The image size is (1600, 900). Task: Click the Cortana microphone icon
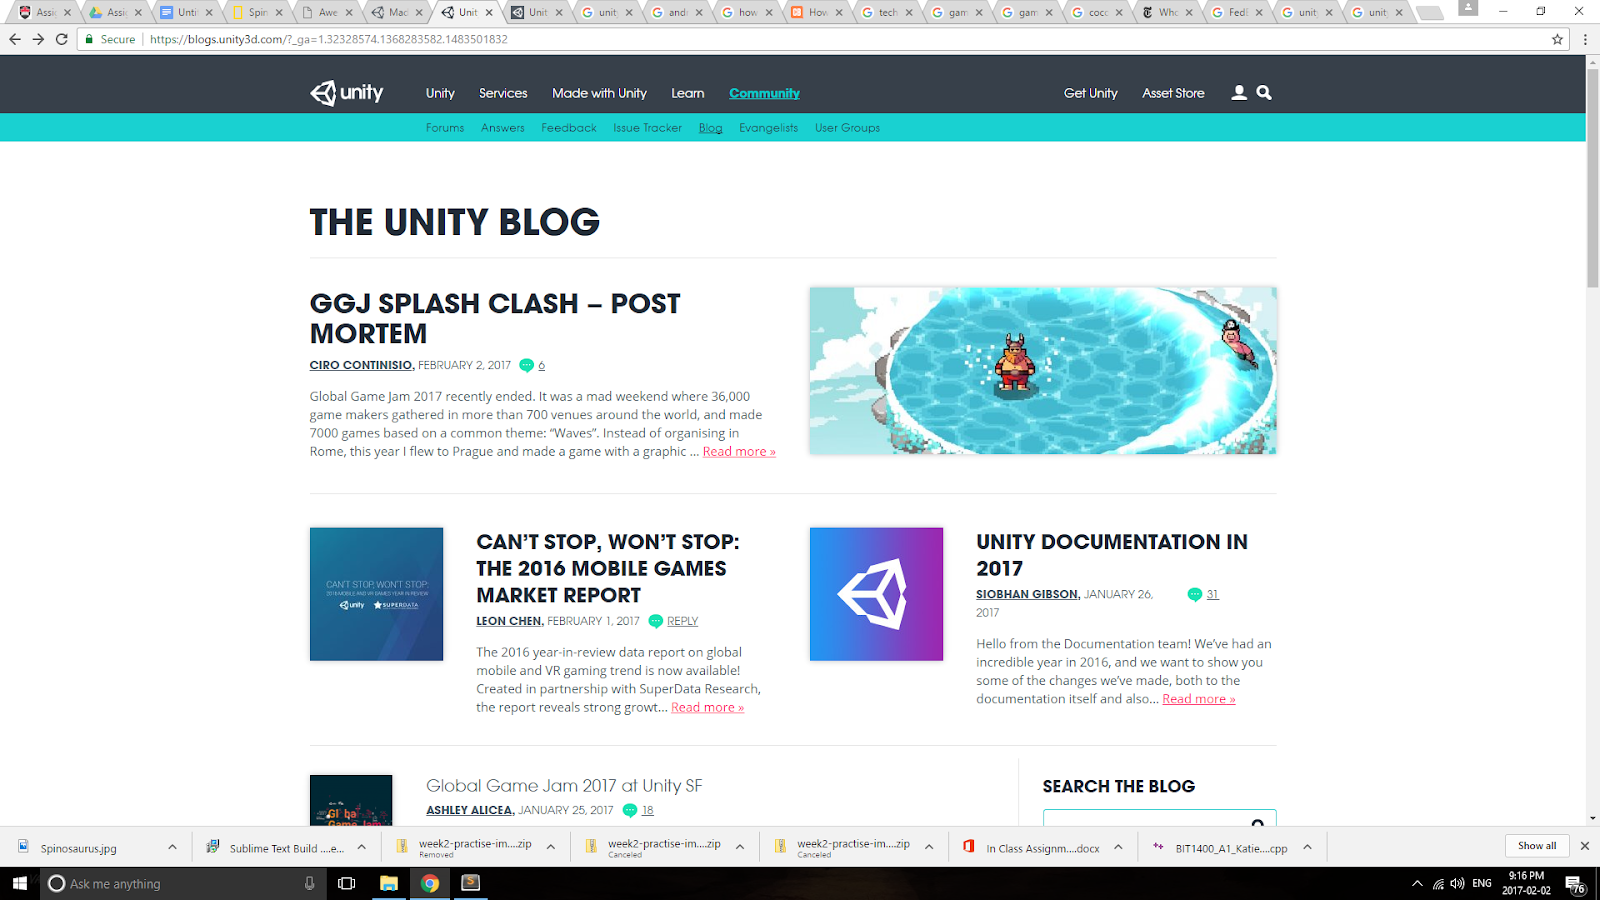[309, 883]
